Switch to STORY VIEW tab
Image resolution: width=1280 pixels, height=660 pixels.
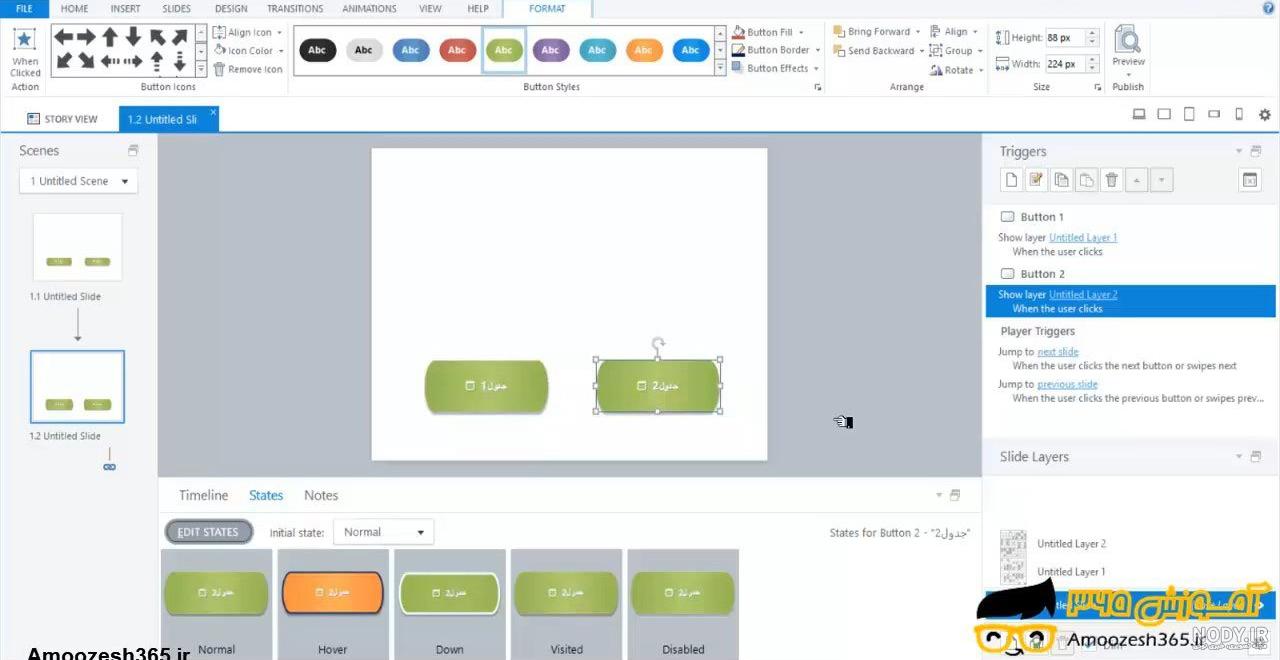tap(63, 119)
